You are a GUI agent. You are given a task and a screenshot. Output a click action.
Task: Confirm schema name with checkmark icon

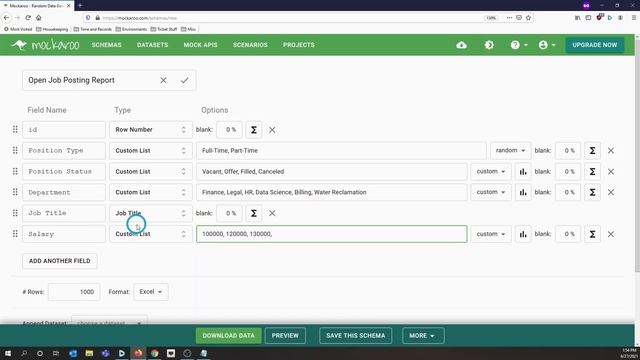184,80
